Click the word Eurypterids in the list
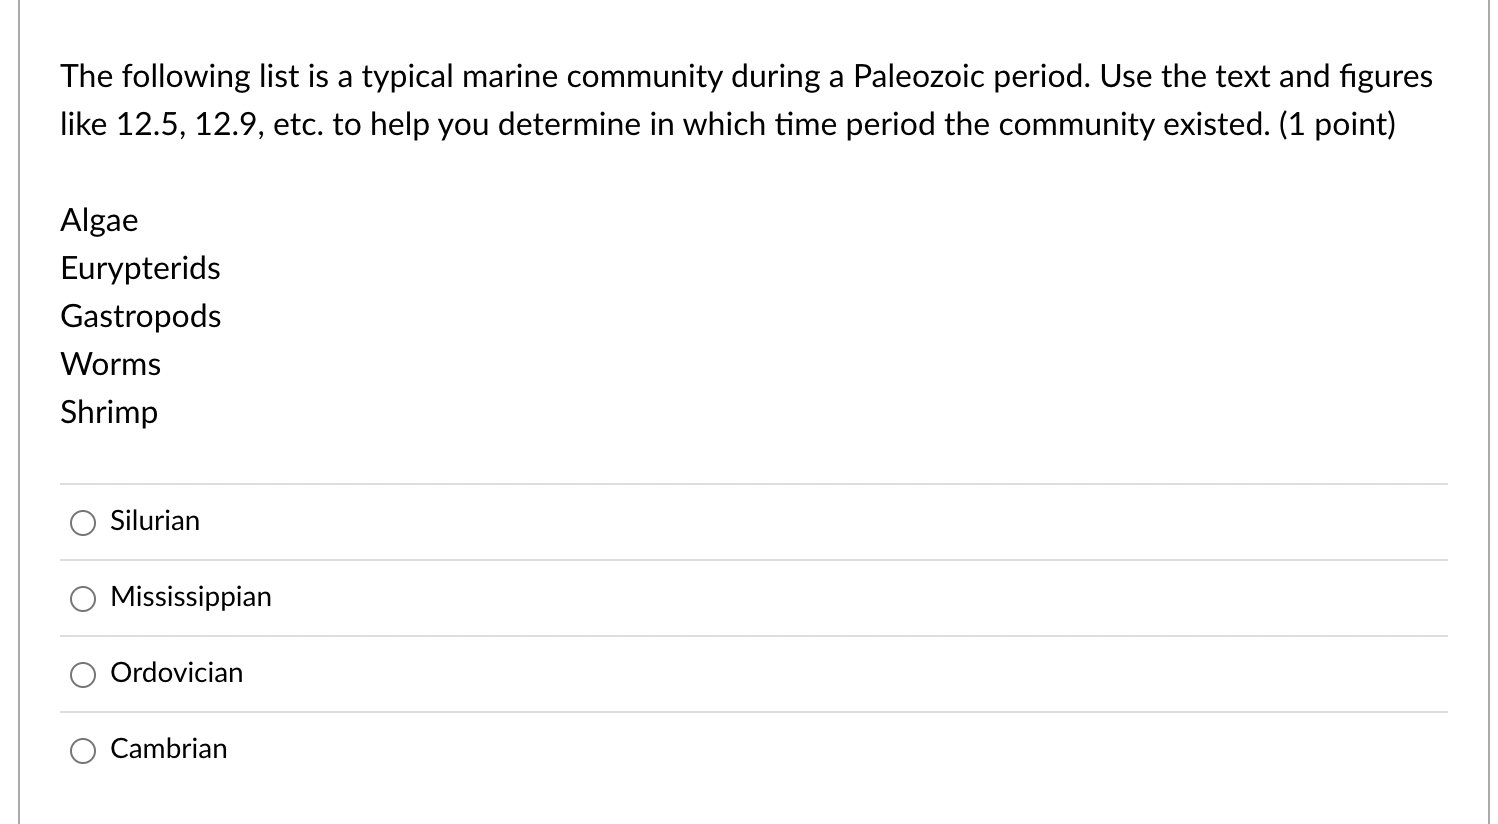 click(140, 268)
